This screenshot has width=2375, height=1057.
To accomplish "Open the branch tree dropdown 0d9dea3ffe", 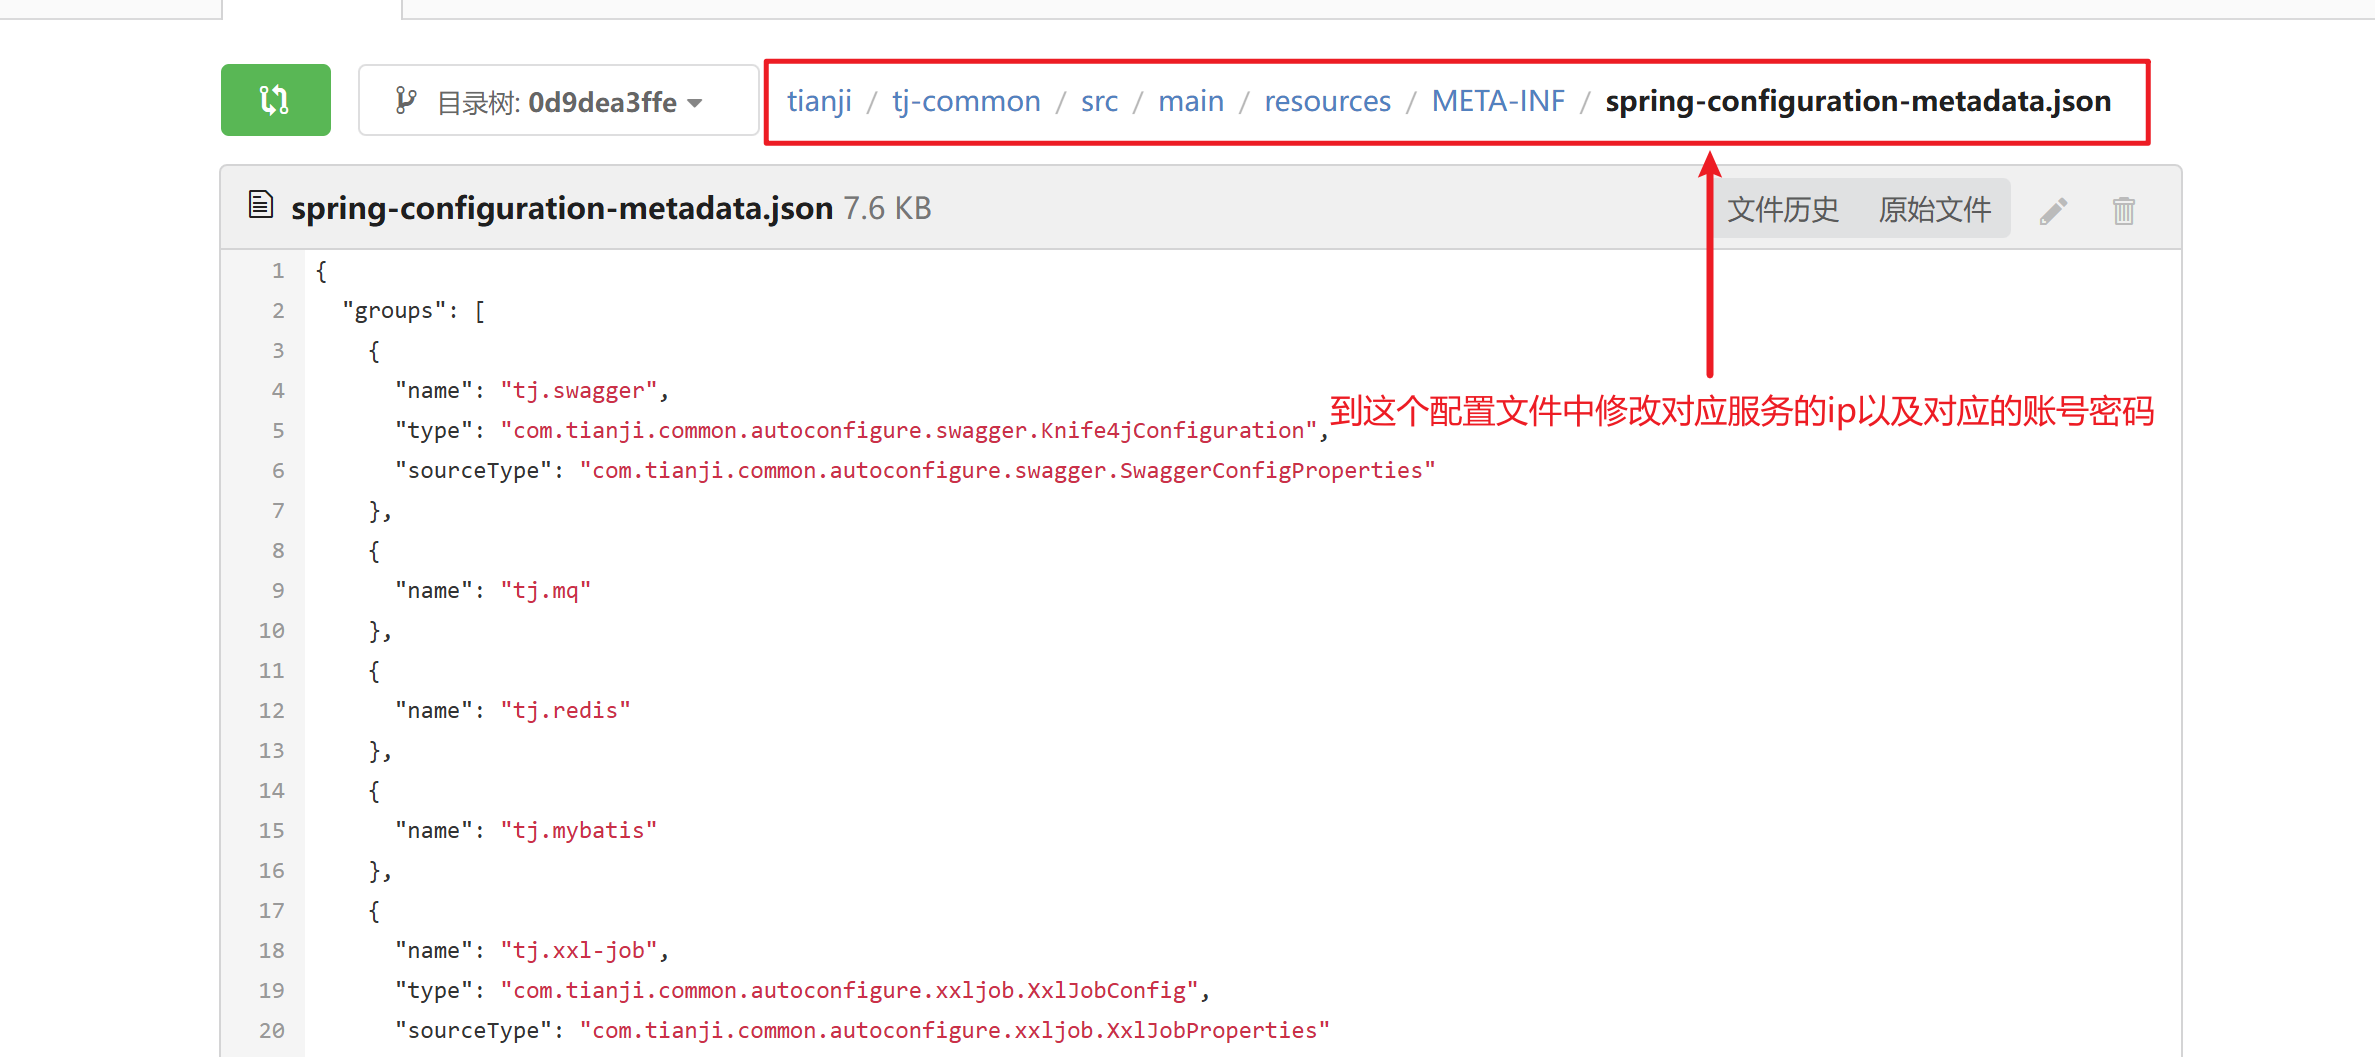I will point(558,100).
